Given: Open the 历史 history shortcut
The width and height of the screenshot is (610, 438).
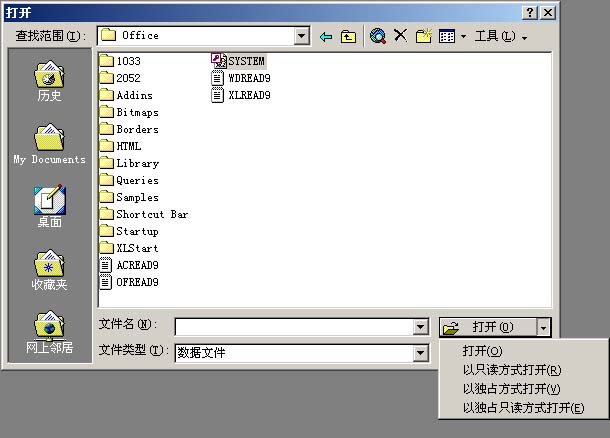Looking at the screenshot, I should point(49,81).
